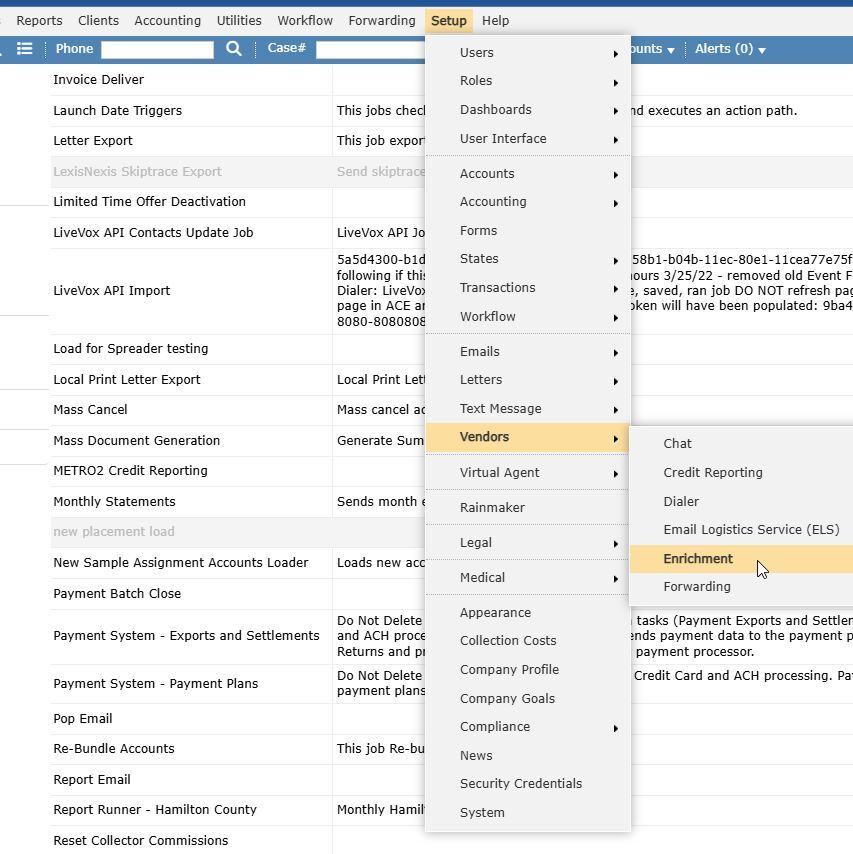853x854 pixels.
Task: Open the Mass Cancel job entry
Action: [x=91, y=410]
